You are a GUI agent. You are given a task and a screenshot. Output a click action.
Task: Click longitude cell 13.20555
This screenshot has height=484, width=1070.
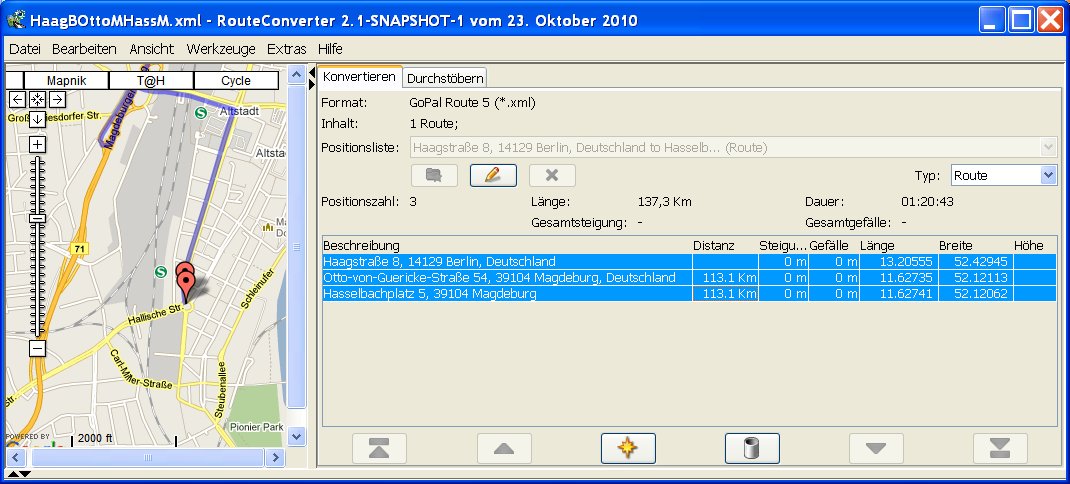coord(899,261)
